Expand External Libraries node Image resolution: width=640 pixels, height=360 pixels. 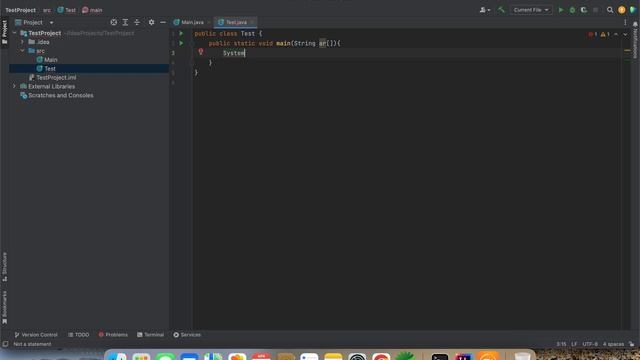click(15, 86)
